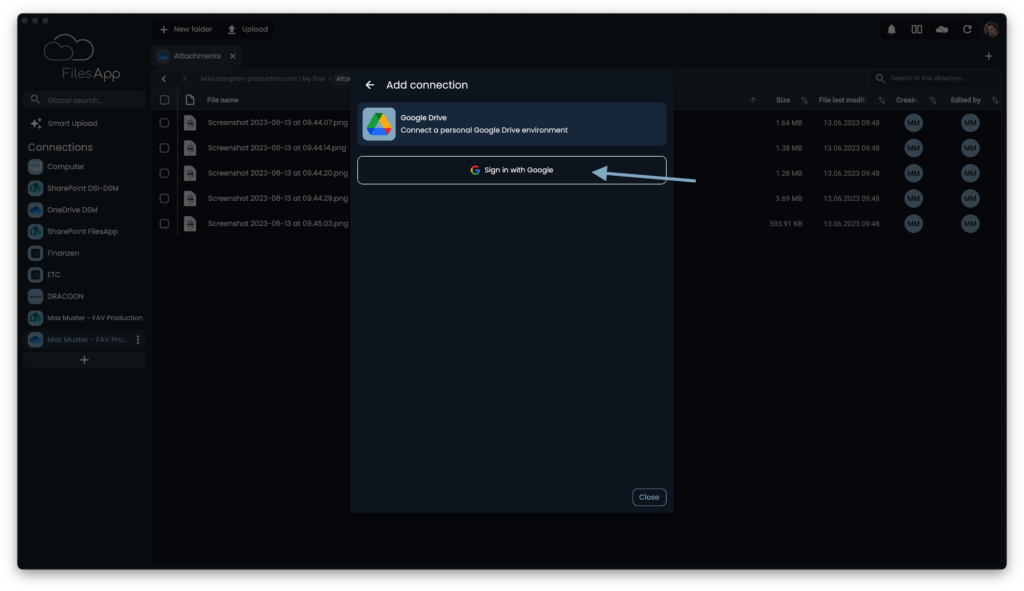The height and width of the screenshot is (591, 1024).
Task: Focus the Search in this directory field
Action: 935,78
